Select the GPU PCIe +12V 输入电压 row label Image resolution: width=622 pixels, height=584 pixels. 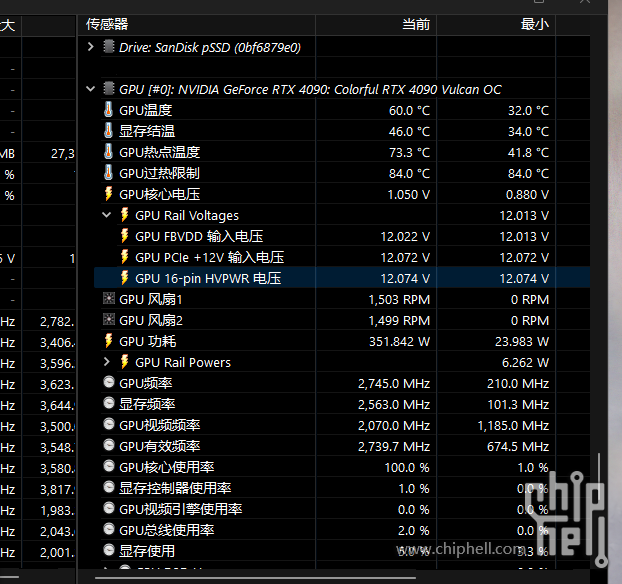(x=209, y=257)
